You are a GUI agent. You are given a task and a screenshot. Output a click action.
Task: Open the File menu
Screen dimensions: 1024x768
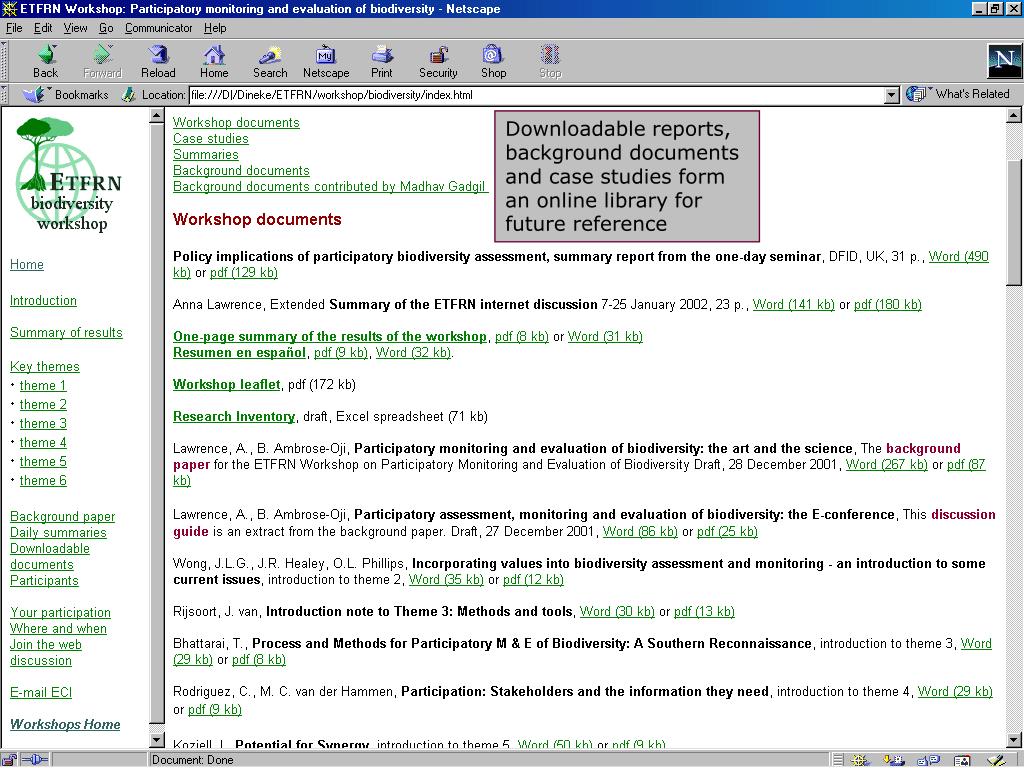pos(14,28)
